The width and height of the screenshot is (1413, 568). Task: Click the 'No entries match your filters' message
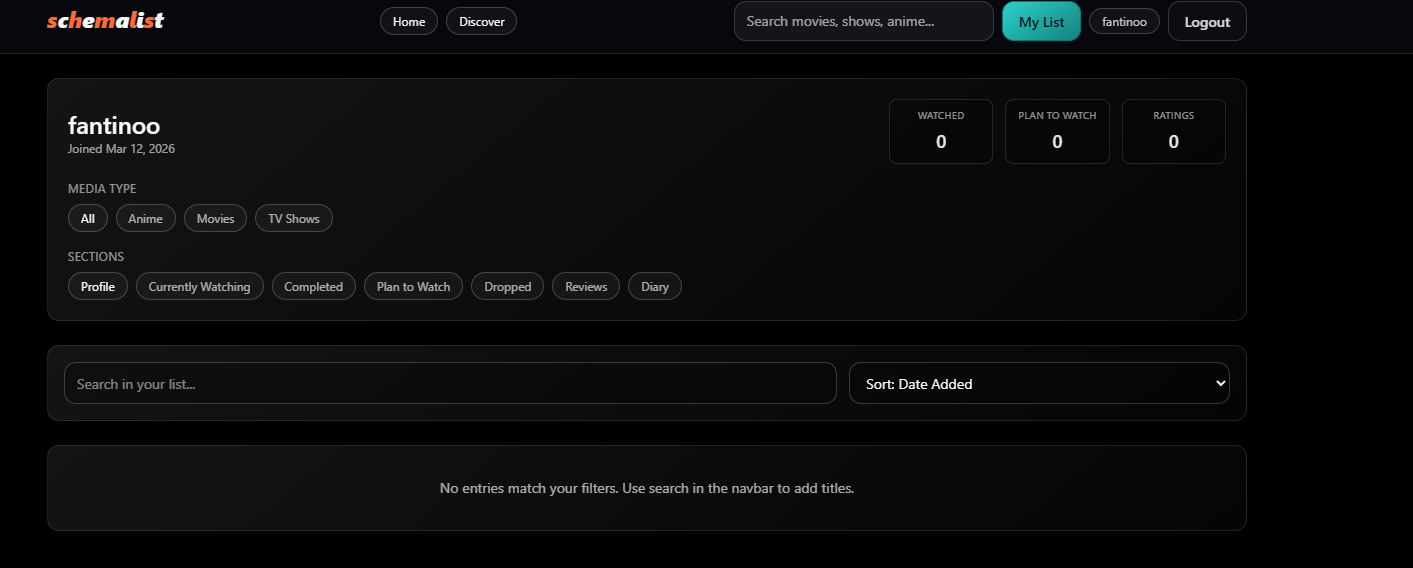click(x=647, y=488)
